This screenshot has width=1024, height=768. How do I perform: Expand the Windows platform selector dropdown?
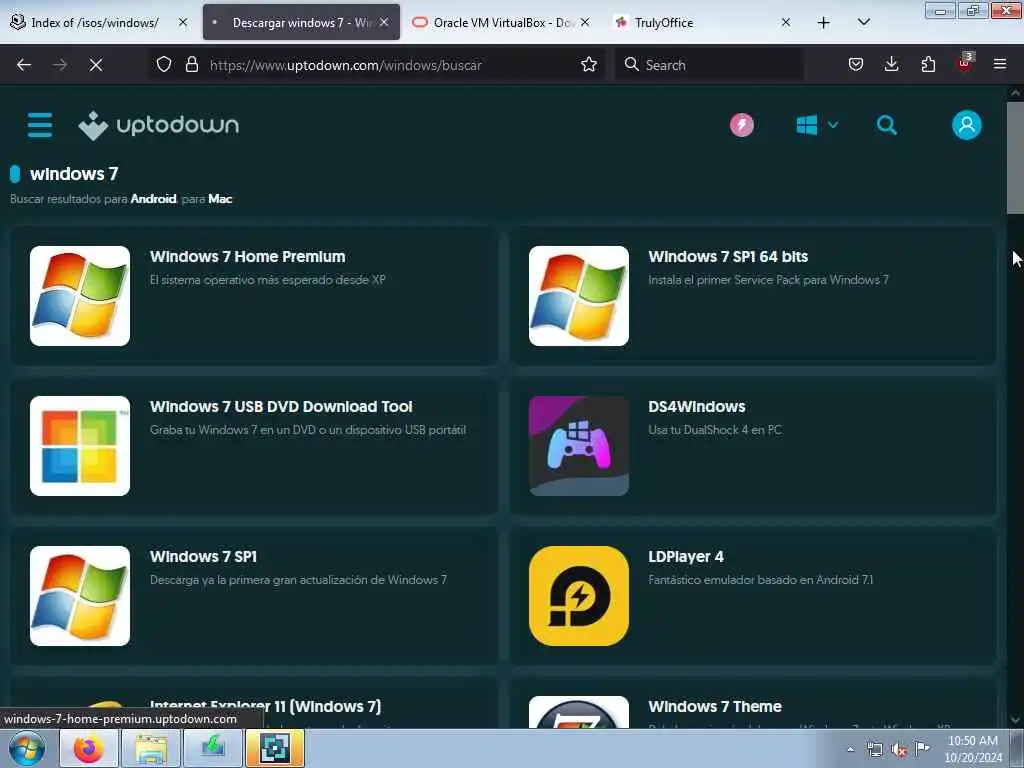click(x=817, y=125)
